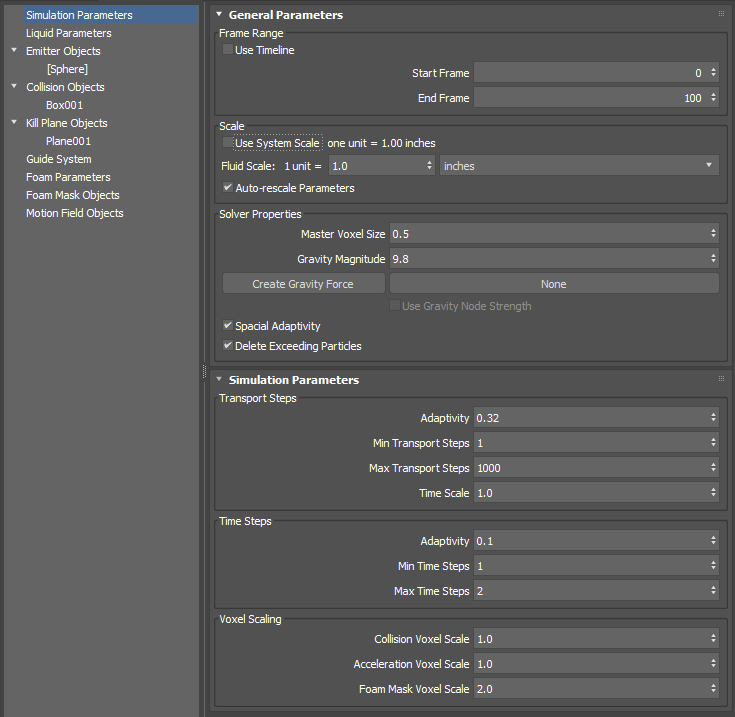Toggle Use System Scale checkbox
This screenshot has height=717, width=735.
click(229, 144)
